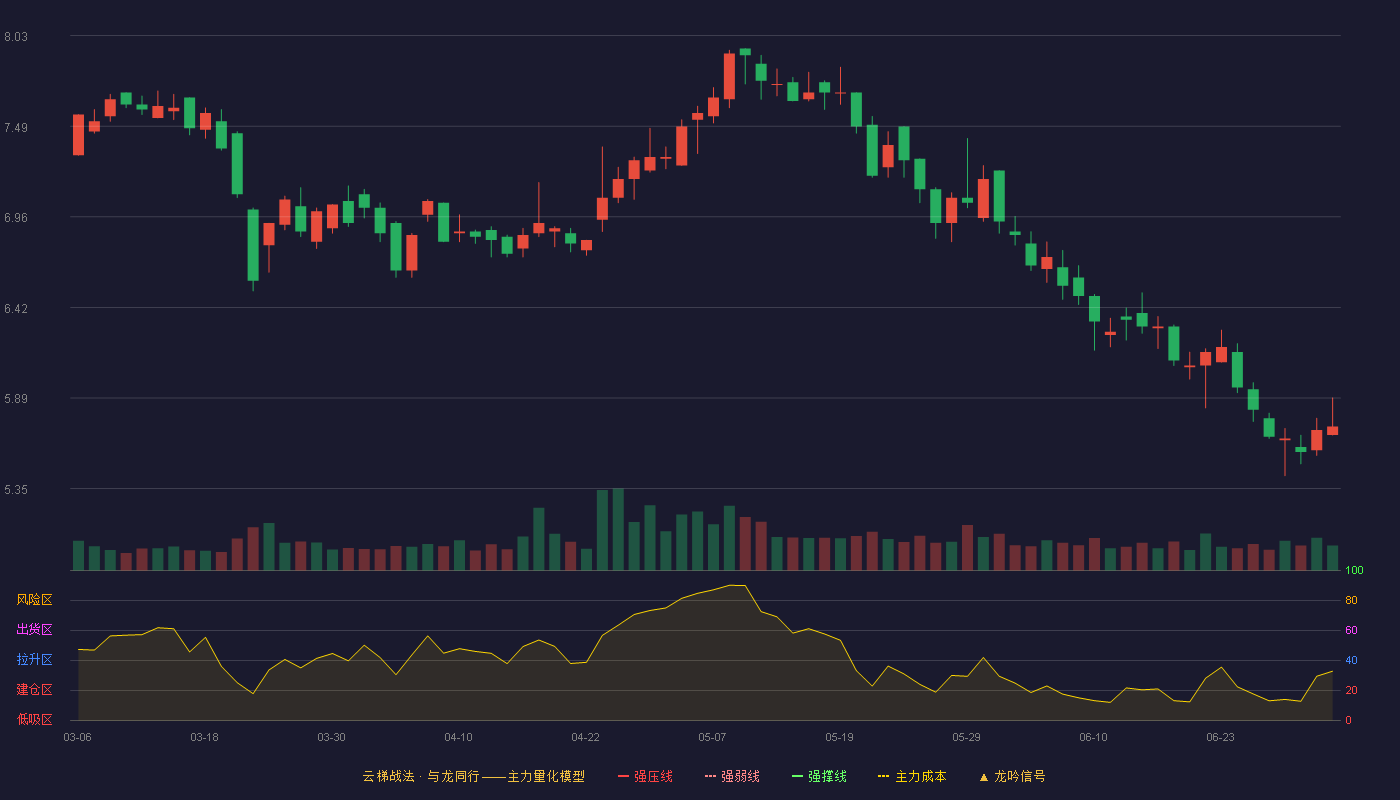Click the 5.35 price axis label
The width and height of the screenshot is (1400, 800).
coord(16,490)
